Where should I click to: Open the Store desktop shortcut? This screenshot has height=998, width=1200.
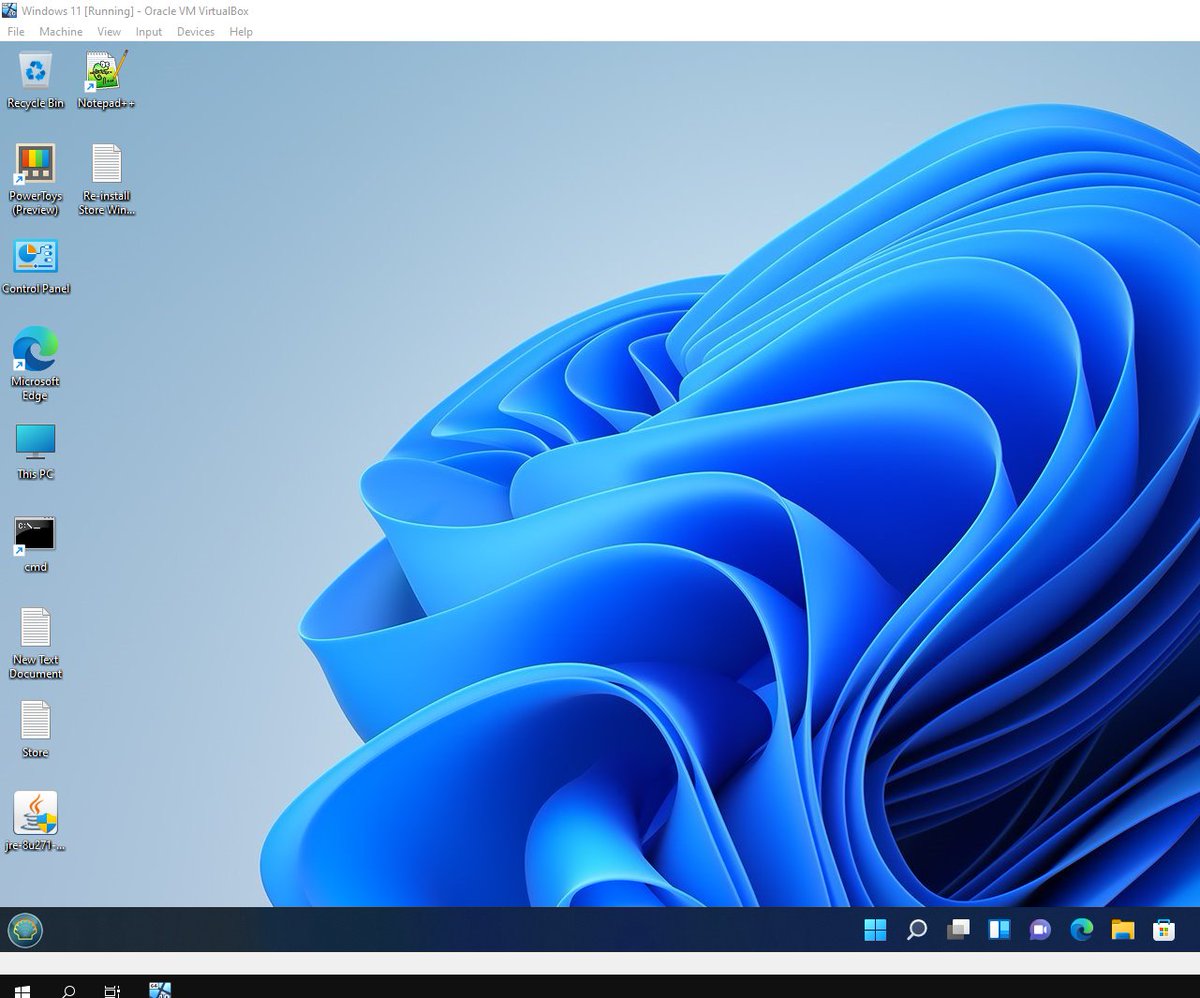click(34, 722)
